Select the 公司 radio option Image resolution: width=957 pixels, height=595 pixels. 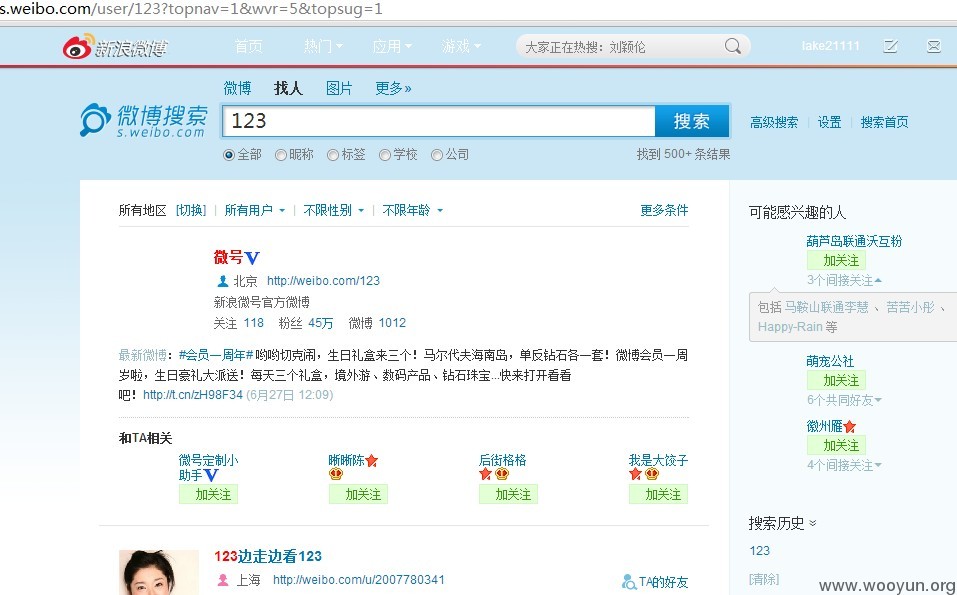tap(436, 155)
